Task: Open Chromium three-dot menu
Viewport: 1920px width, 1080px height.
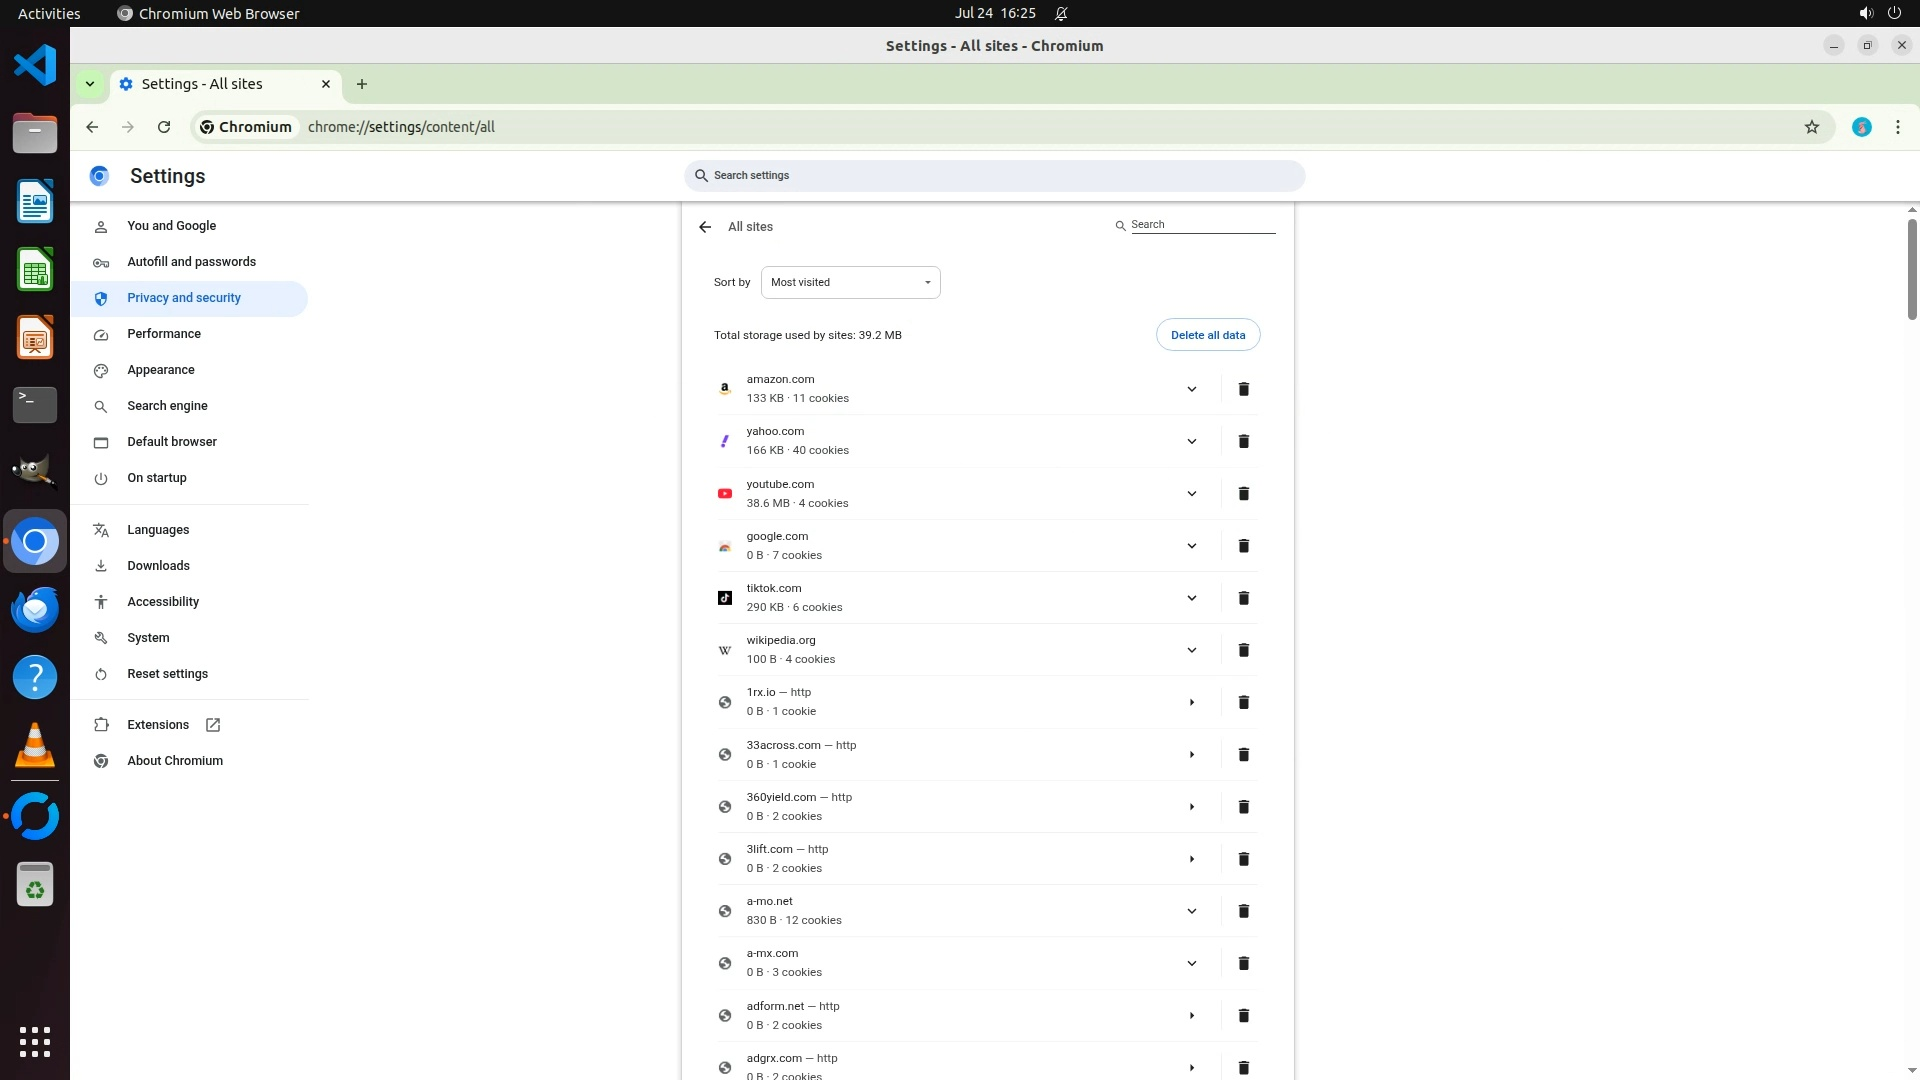Action: (1897, 127)
